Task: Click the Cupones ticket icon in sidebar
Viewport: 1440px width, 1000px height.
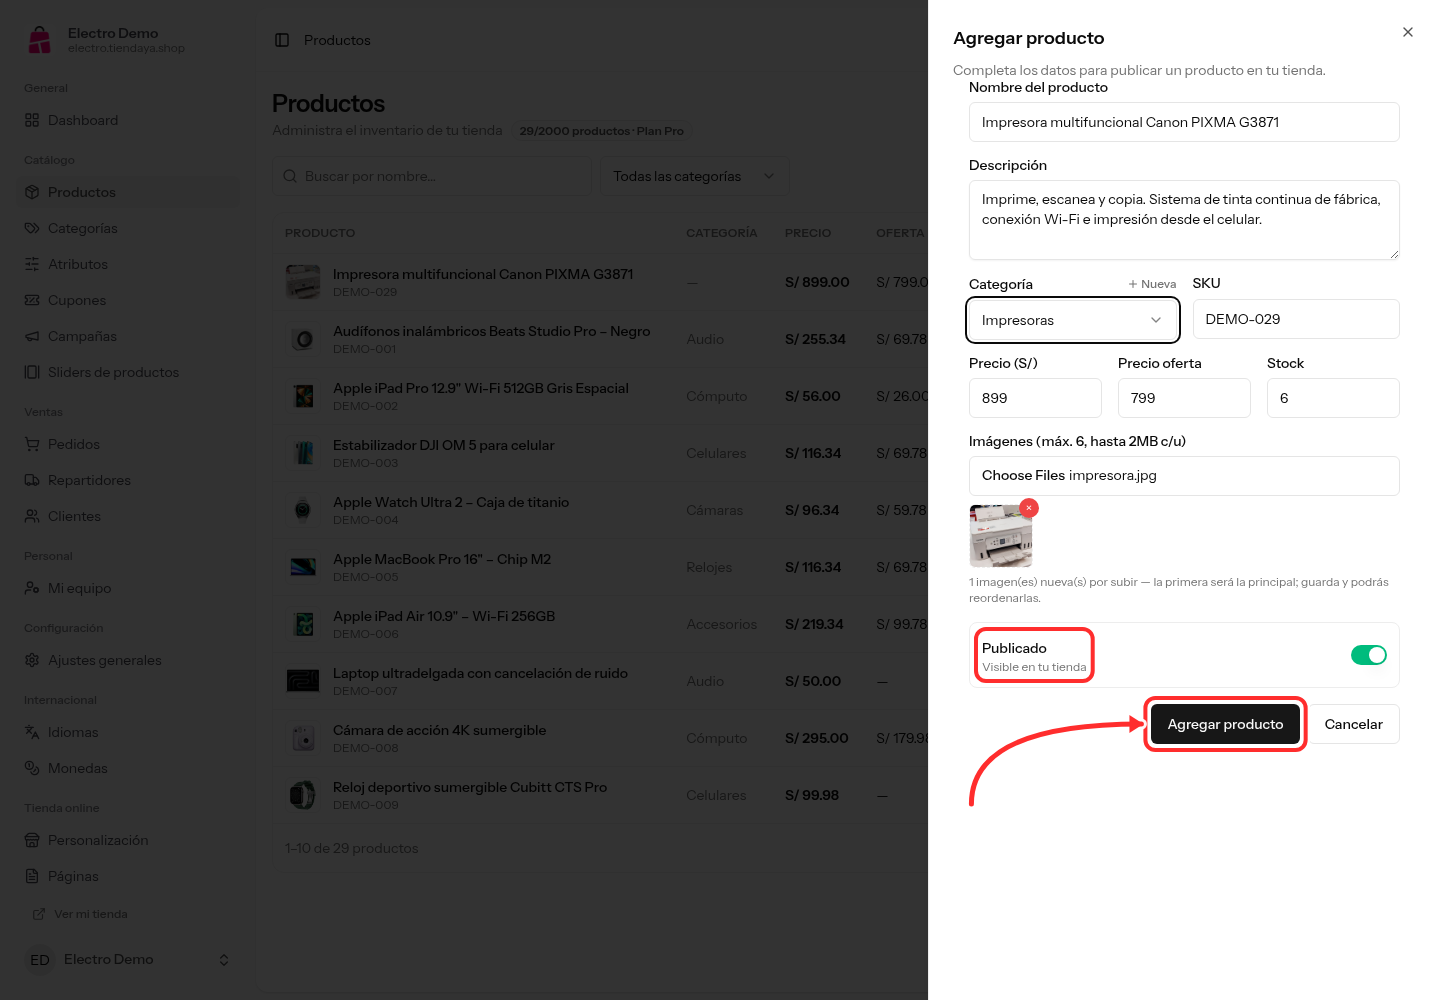Action: click(32, 300)
